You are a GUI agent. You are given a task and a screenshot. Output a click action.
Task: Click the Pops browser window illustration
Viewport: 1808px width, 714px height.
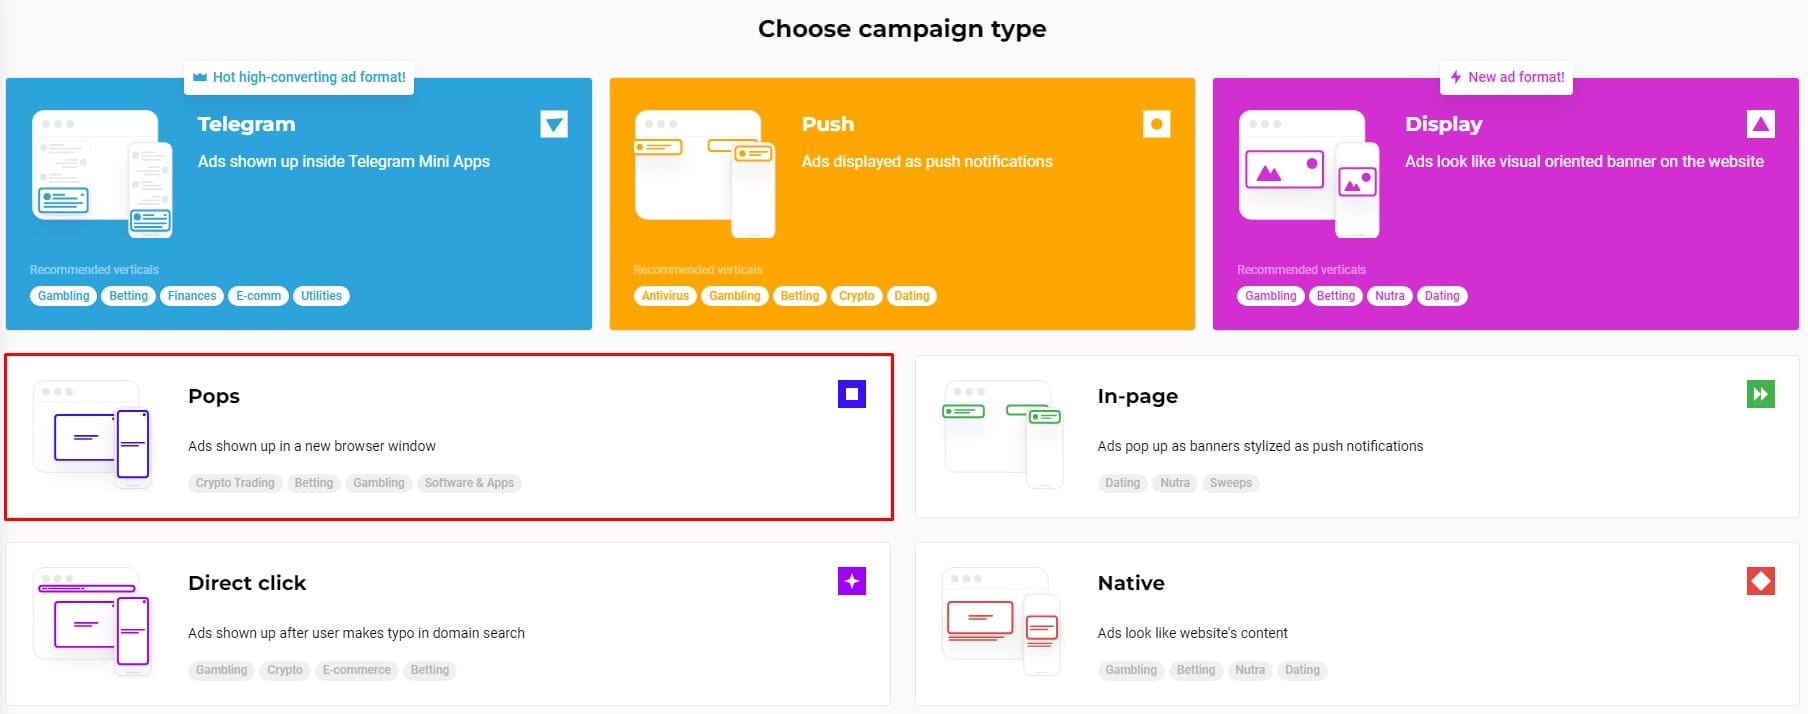click(93, 437)
